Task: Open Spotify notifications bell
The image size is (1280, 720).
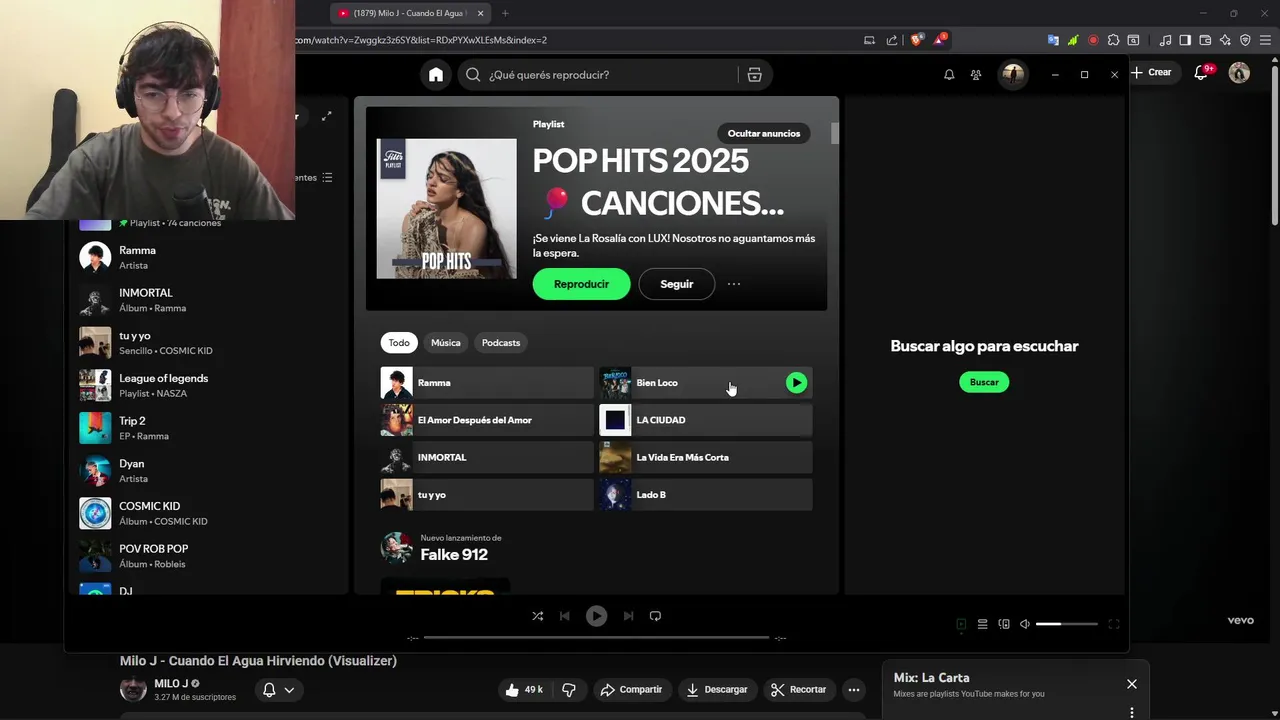Action: point(949,75)
